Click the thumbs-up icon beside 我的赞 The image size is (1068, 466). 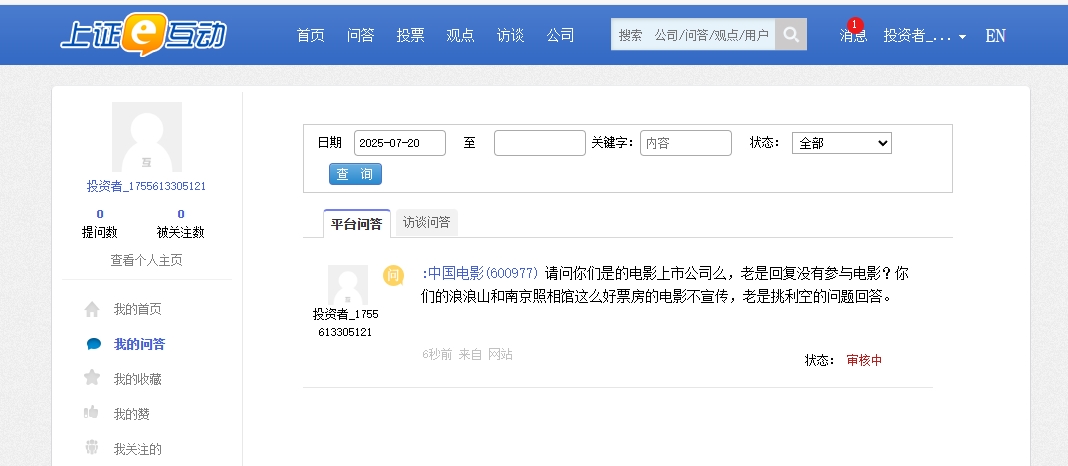[x=91, y=413]
